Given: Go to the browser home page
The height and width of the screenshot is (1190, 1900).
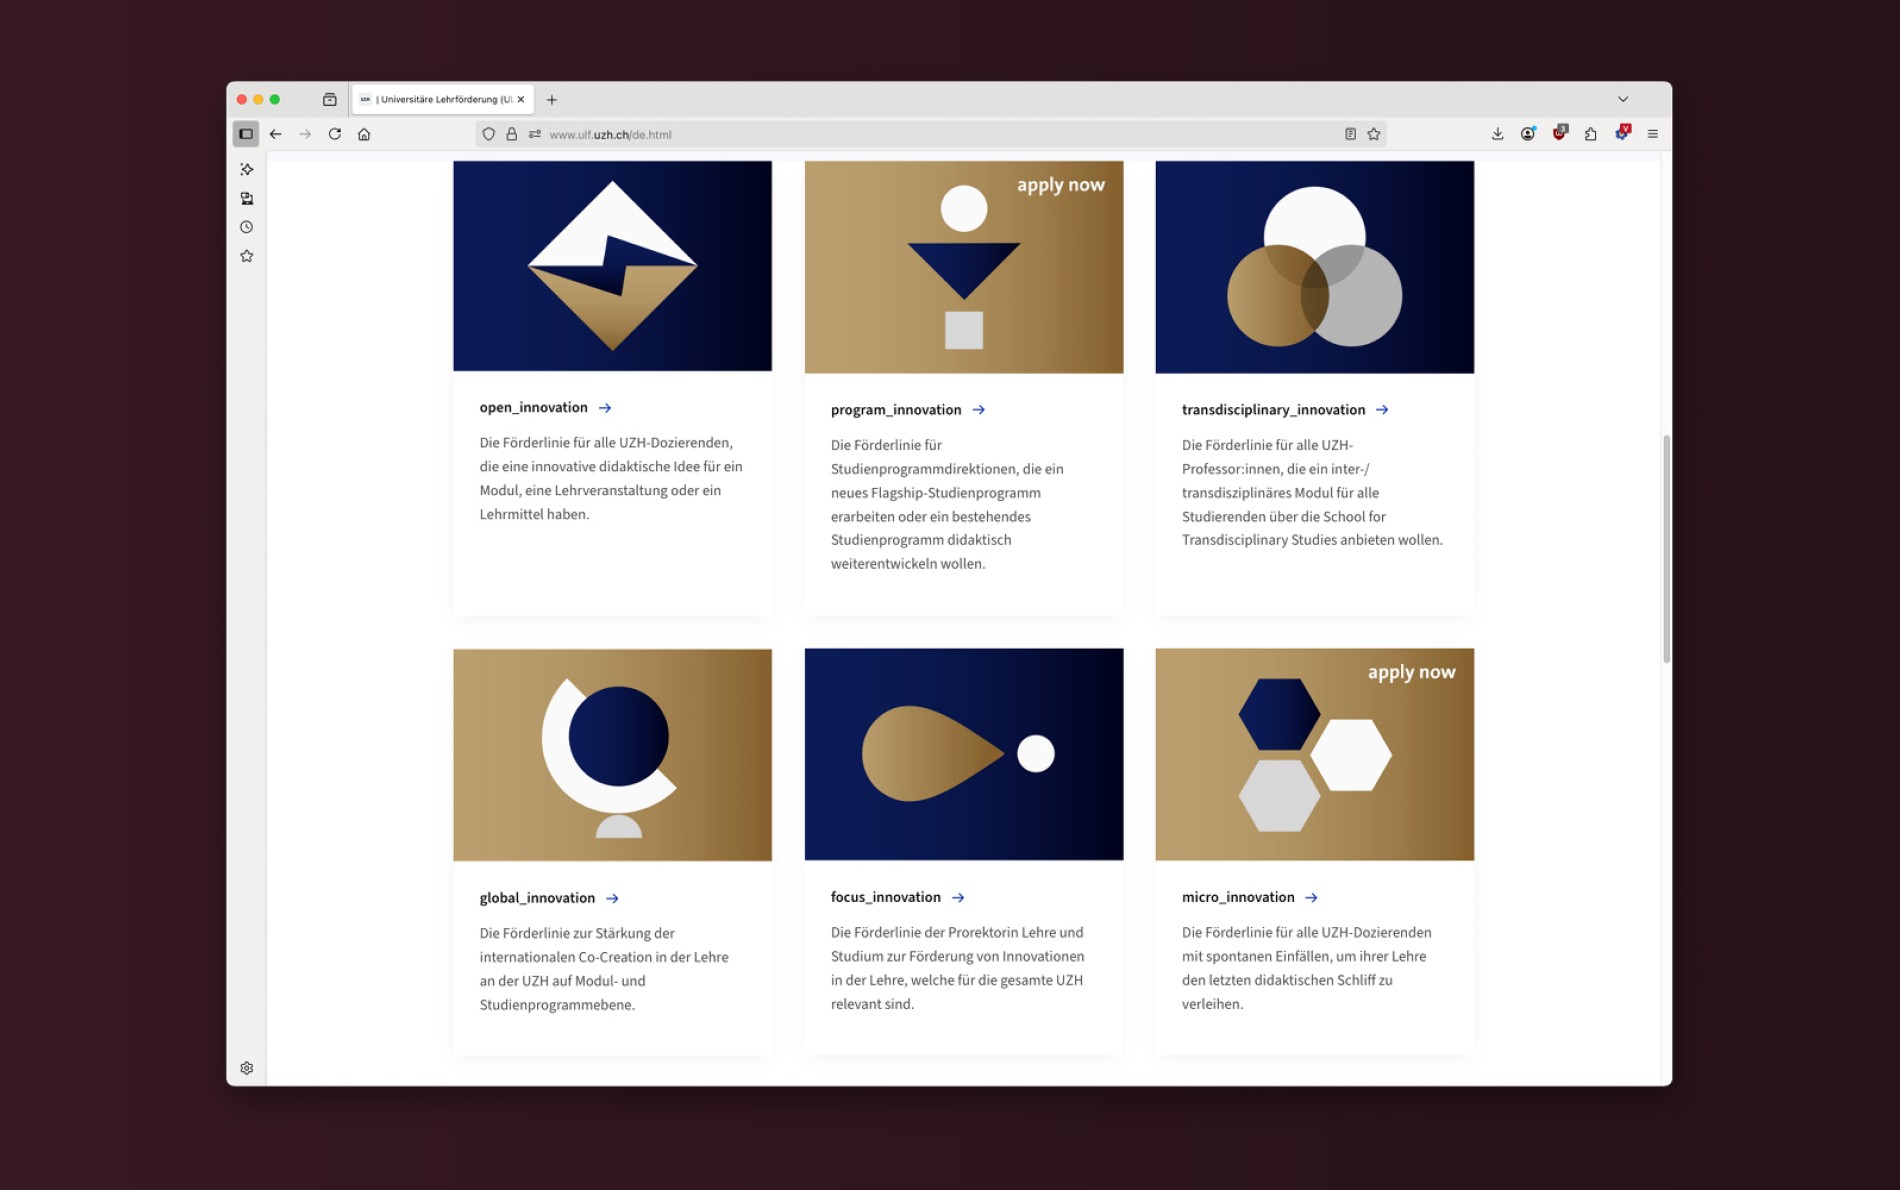Looking at the screenshot, I should [x=364, y=134].
